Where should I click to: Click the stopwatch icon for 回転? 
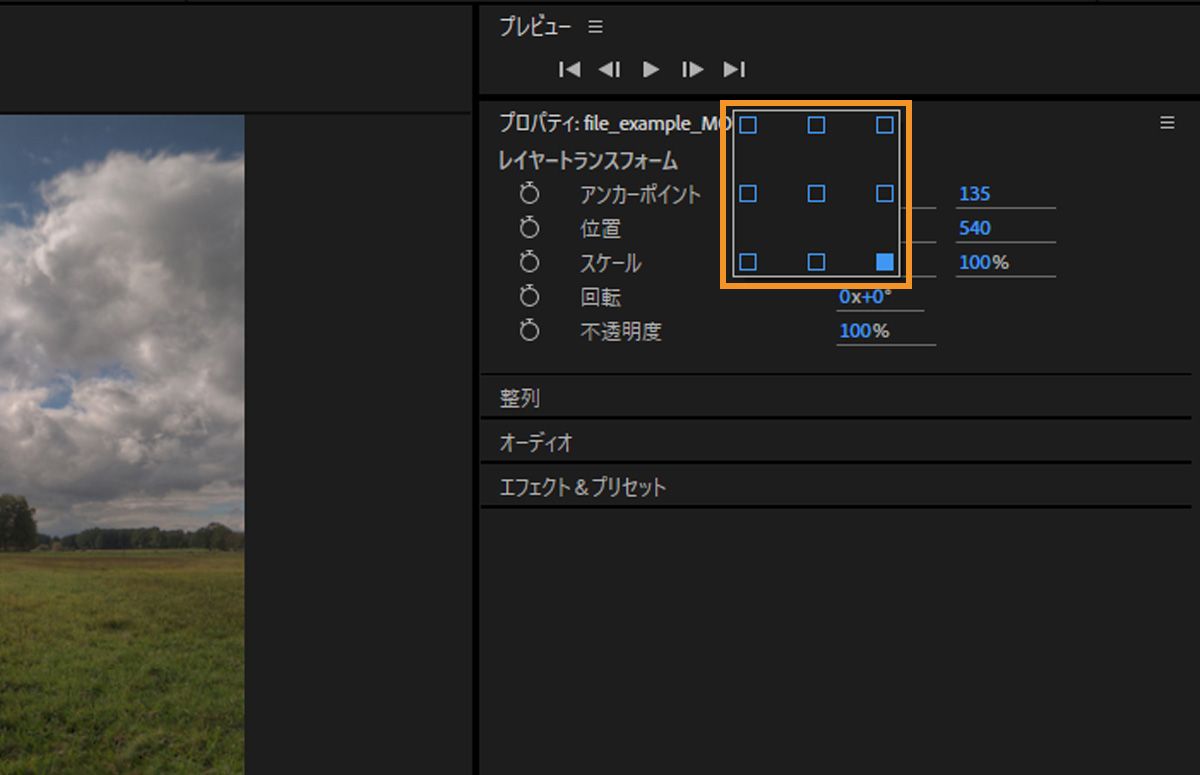[x=529, y=296]
